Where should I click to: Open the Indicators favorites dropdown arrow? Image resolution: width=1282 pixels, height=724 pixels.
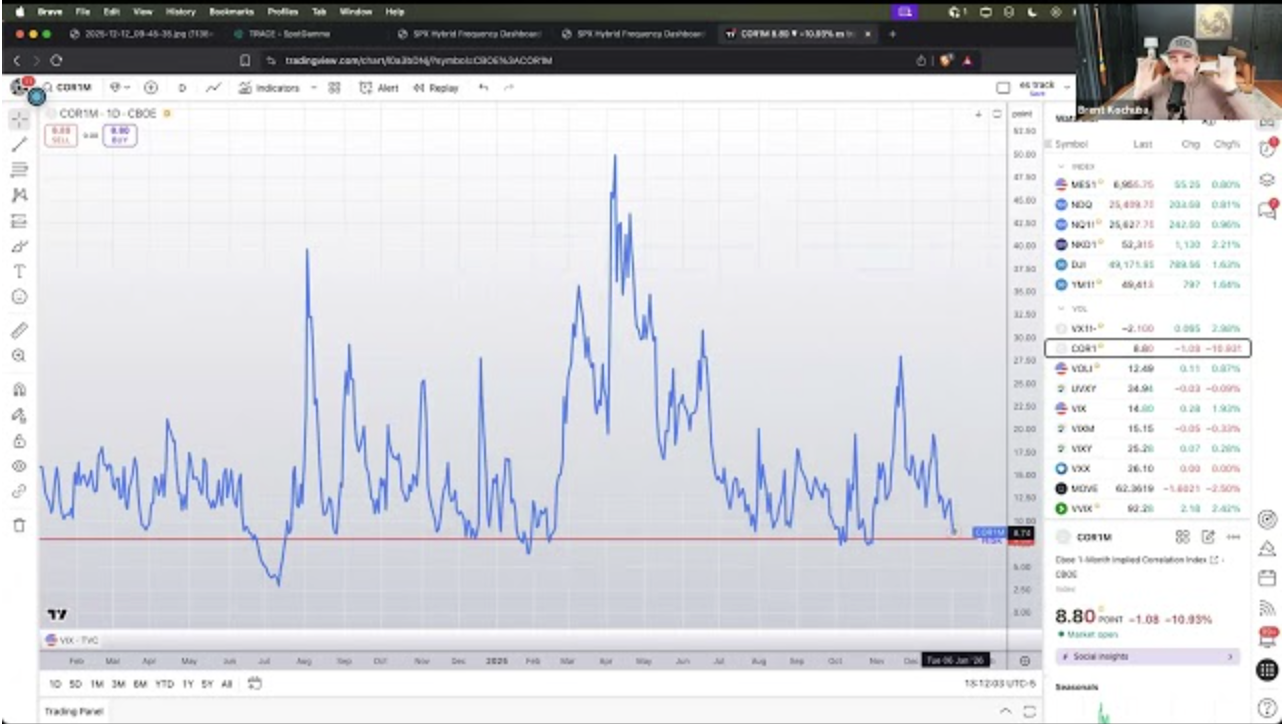click(x=313, y=88)
